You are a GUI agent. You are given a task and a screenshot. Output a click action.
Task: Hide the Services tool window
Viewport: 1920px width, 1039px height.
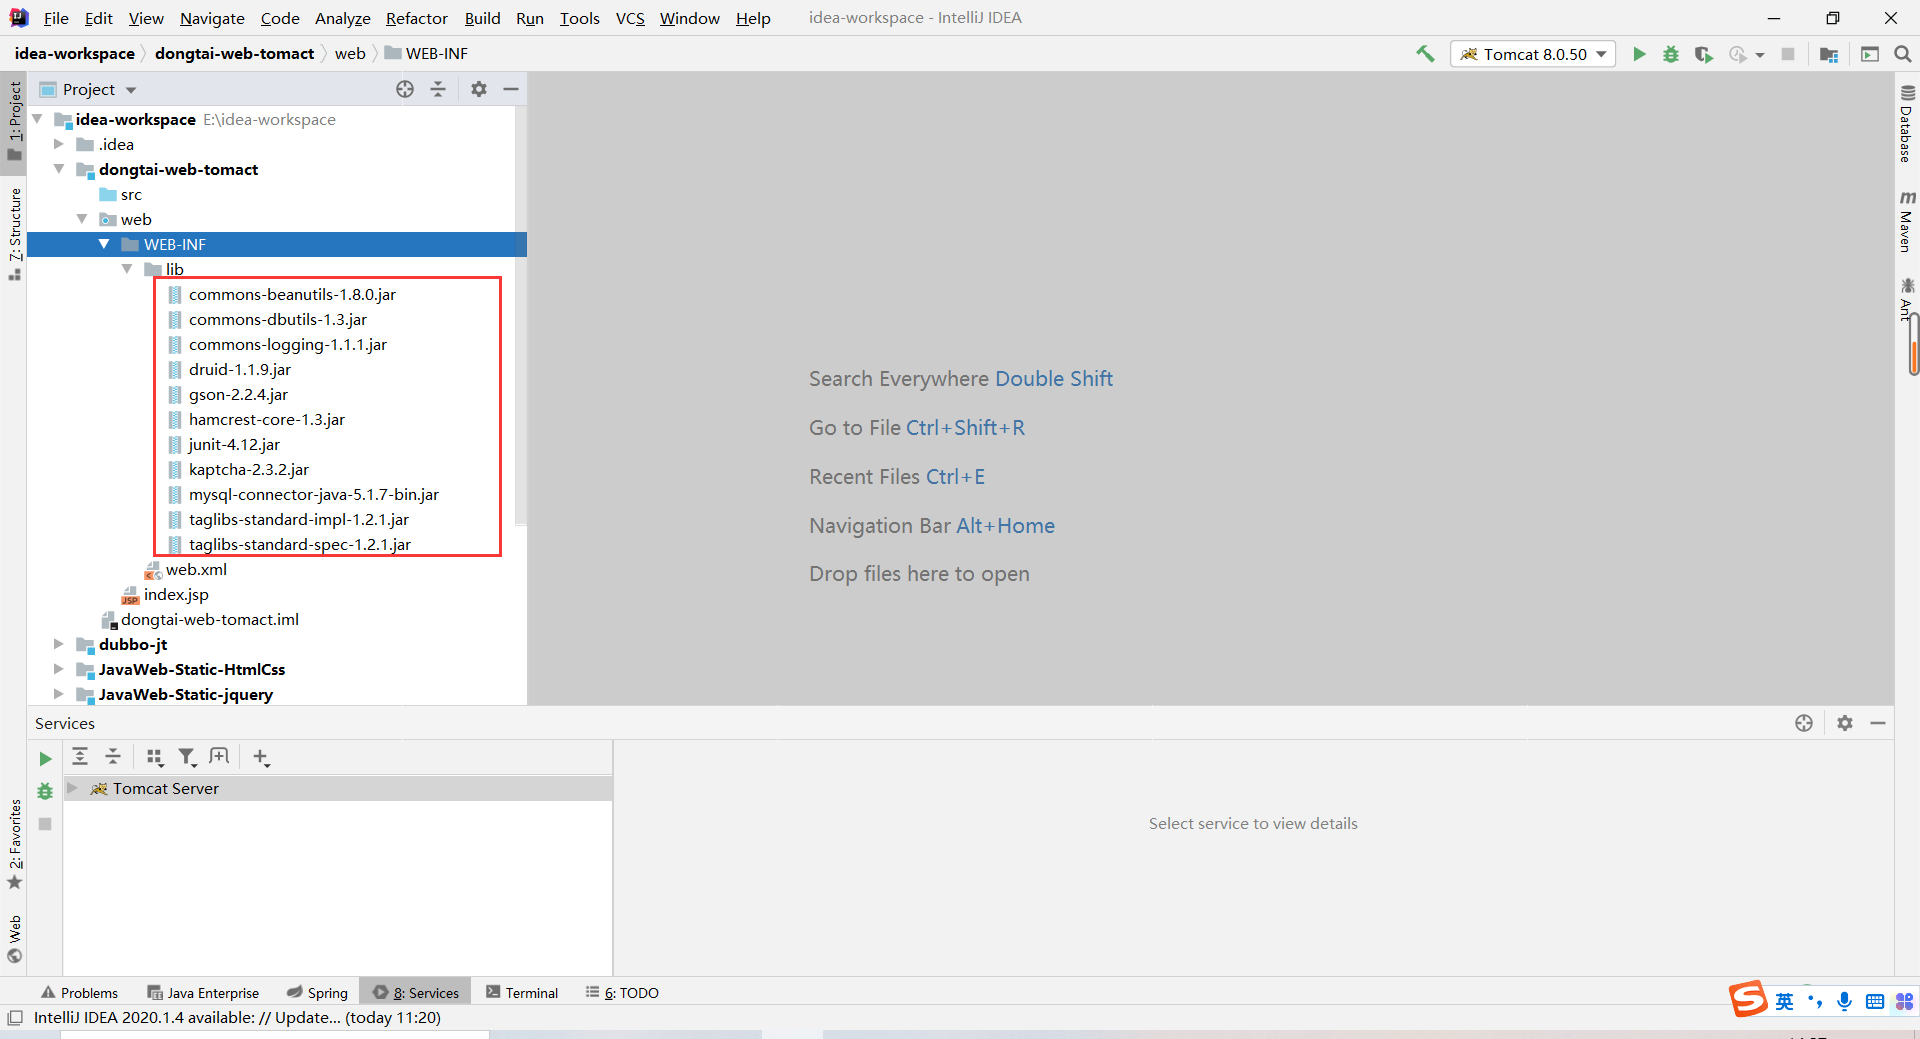click(x=1878, y=723)
